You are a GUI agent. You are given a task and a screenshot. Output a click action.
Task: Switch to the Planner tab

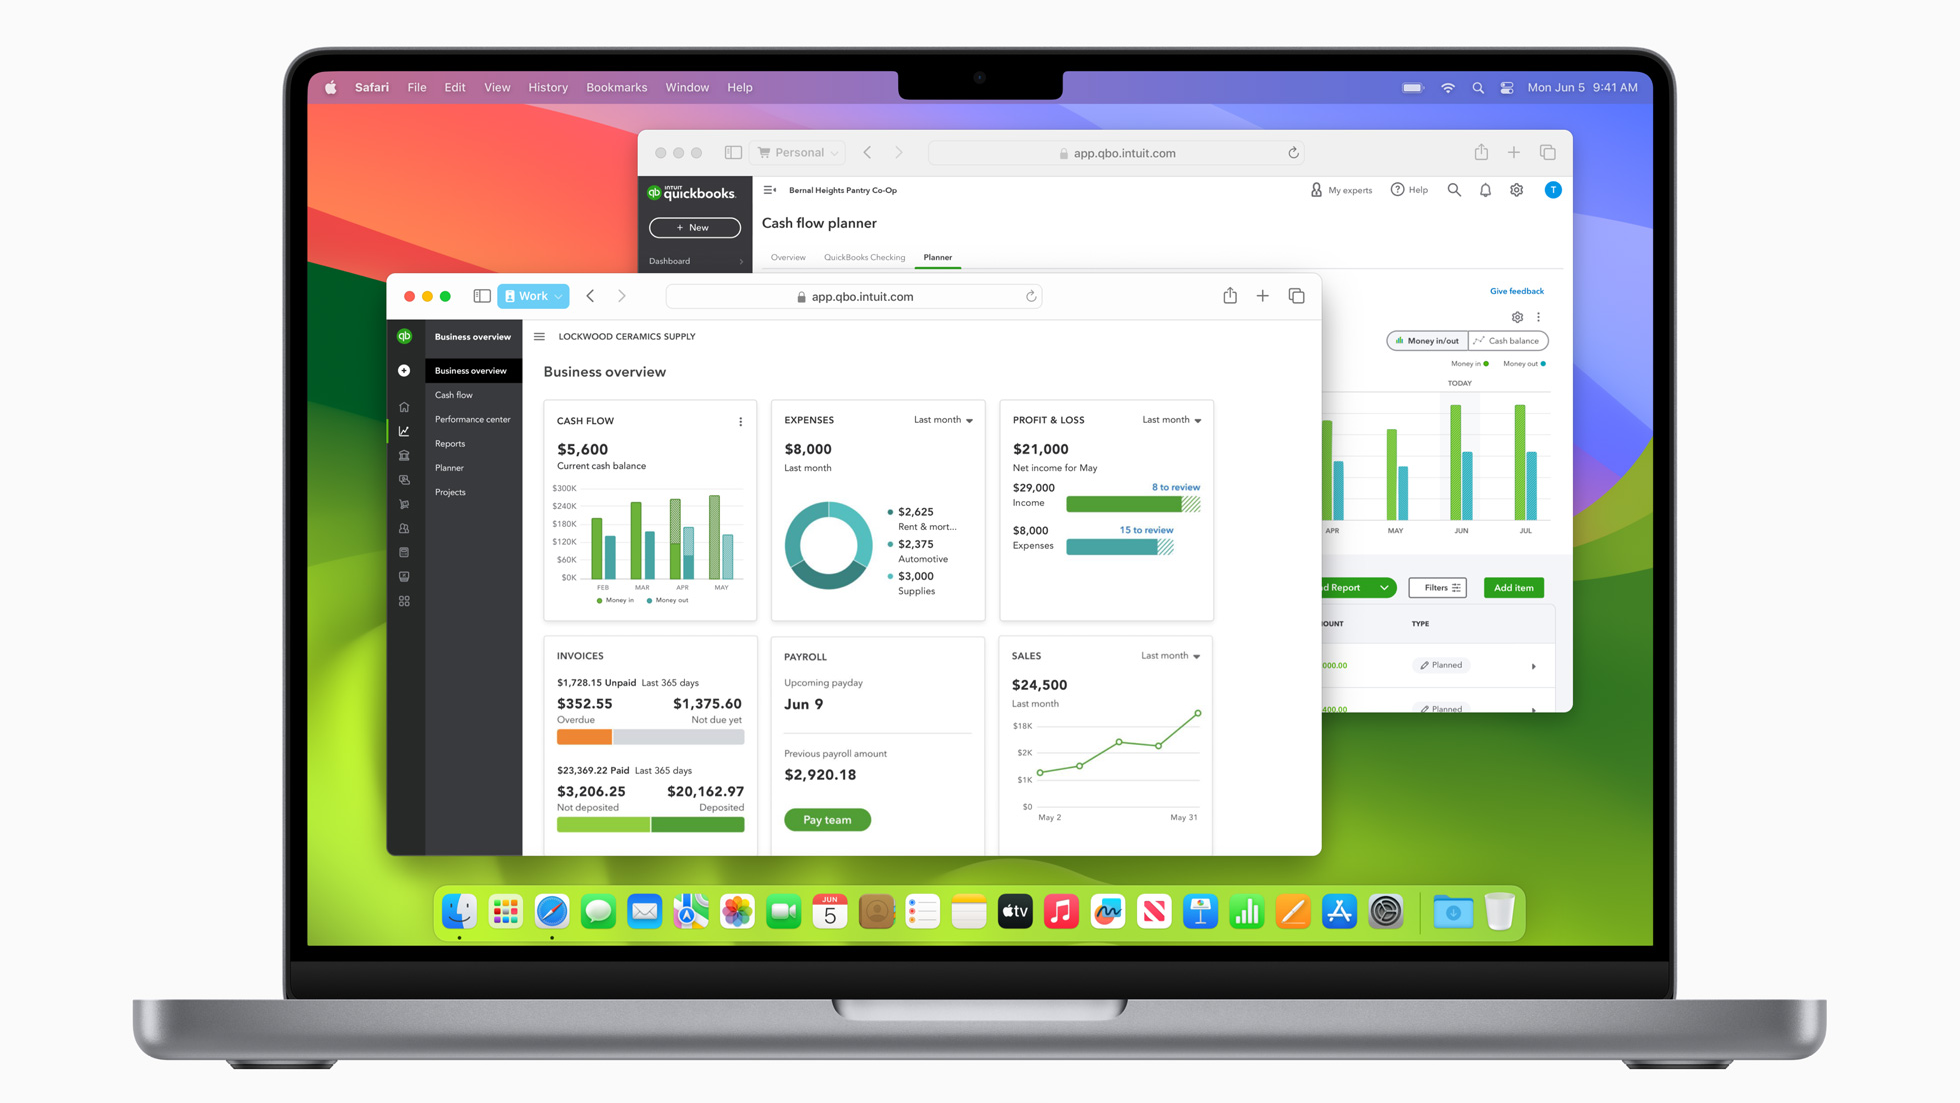[938, 257]
